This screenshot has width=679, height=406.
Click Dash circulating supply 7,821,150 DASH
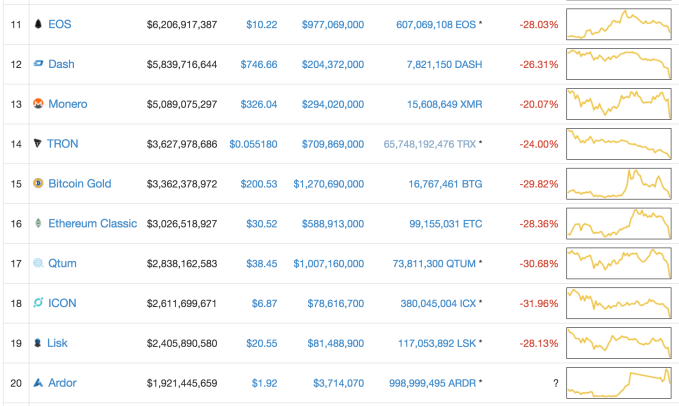click(x=438, y=64)
